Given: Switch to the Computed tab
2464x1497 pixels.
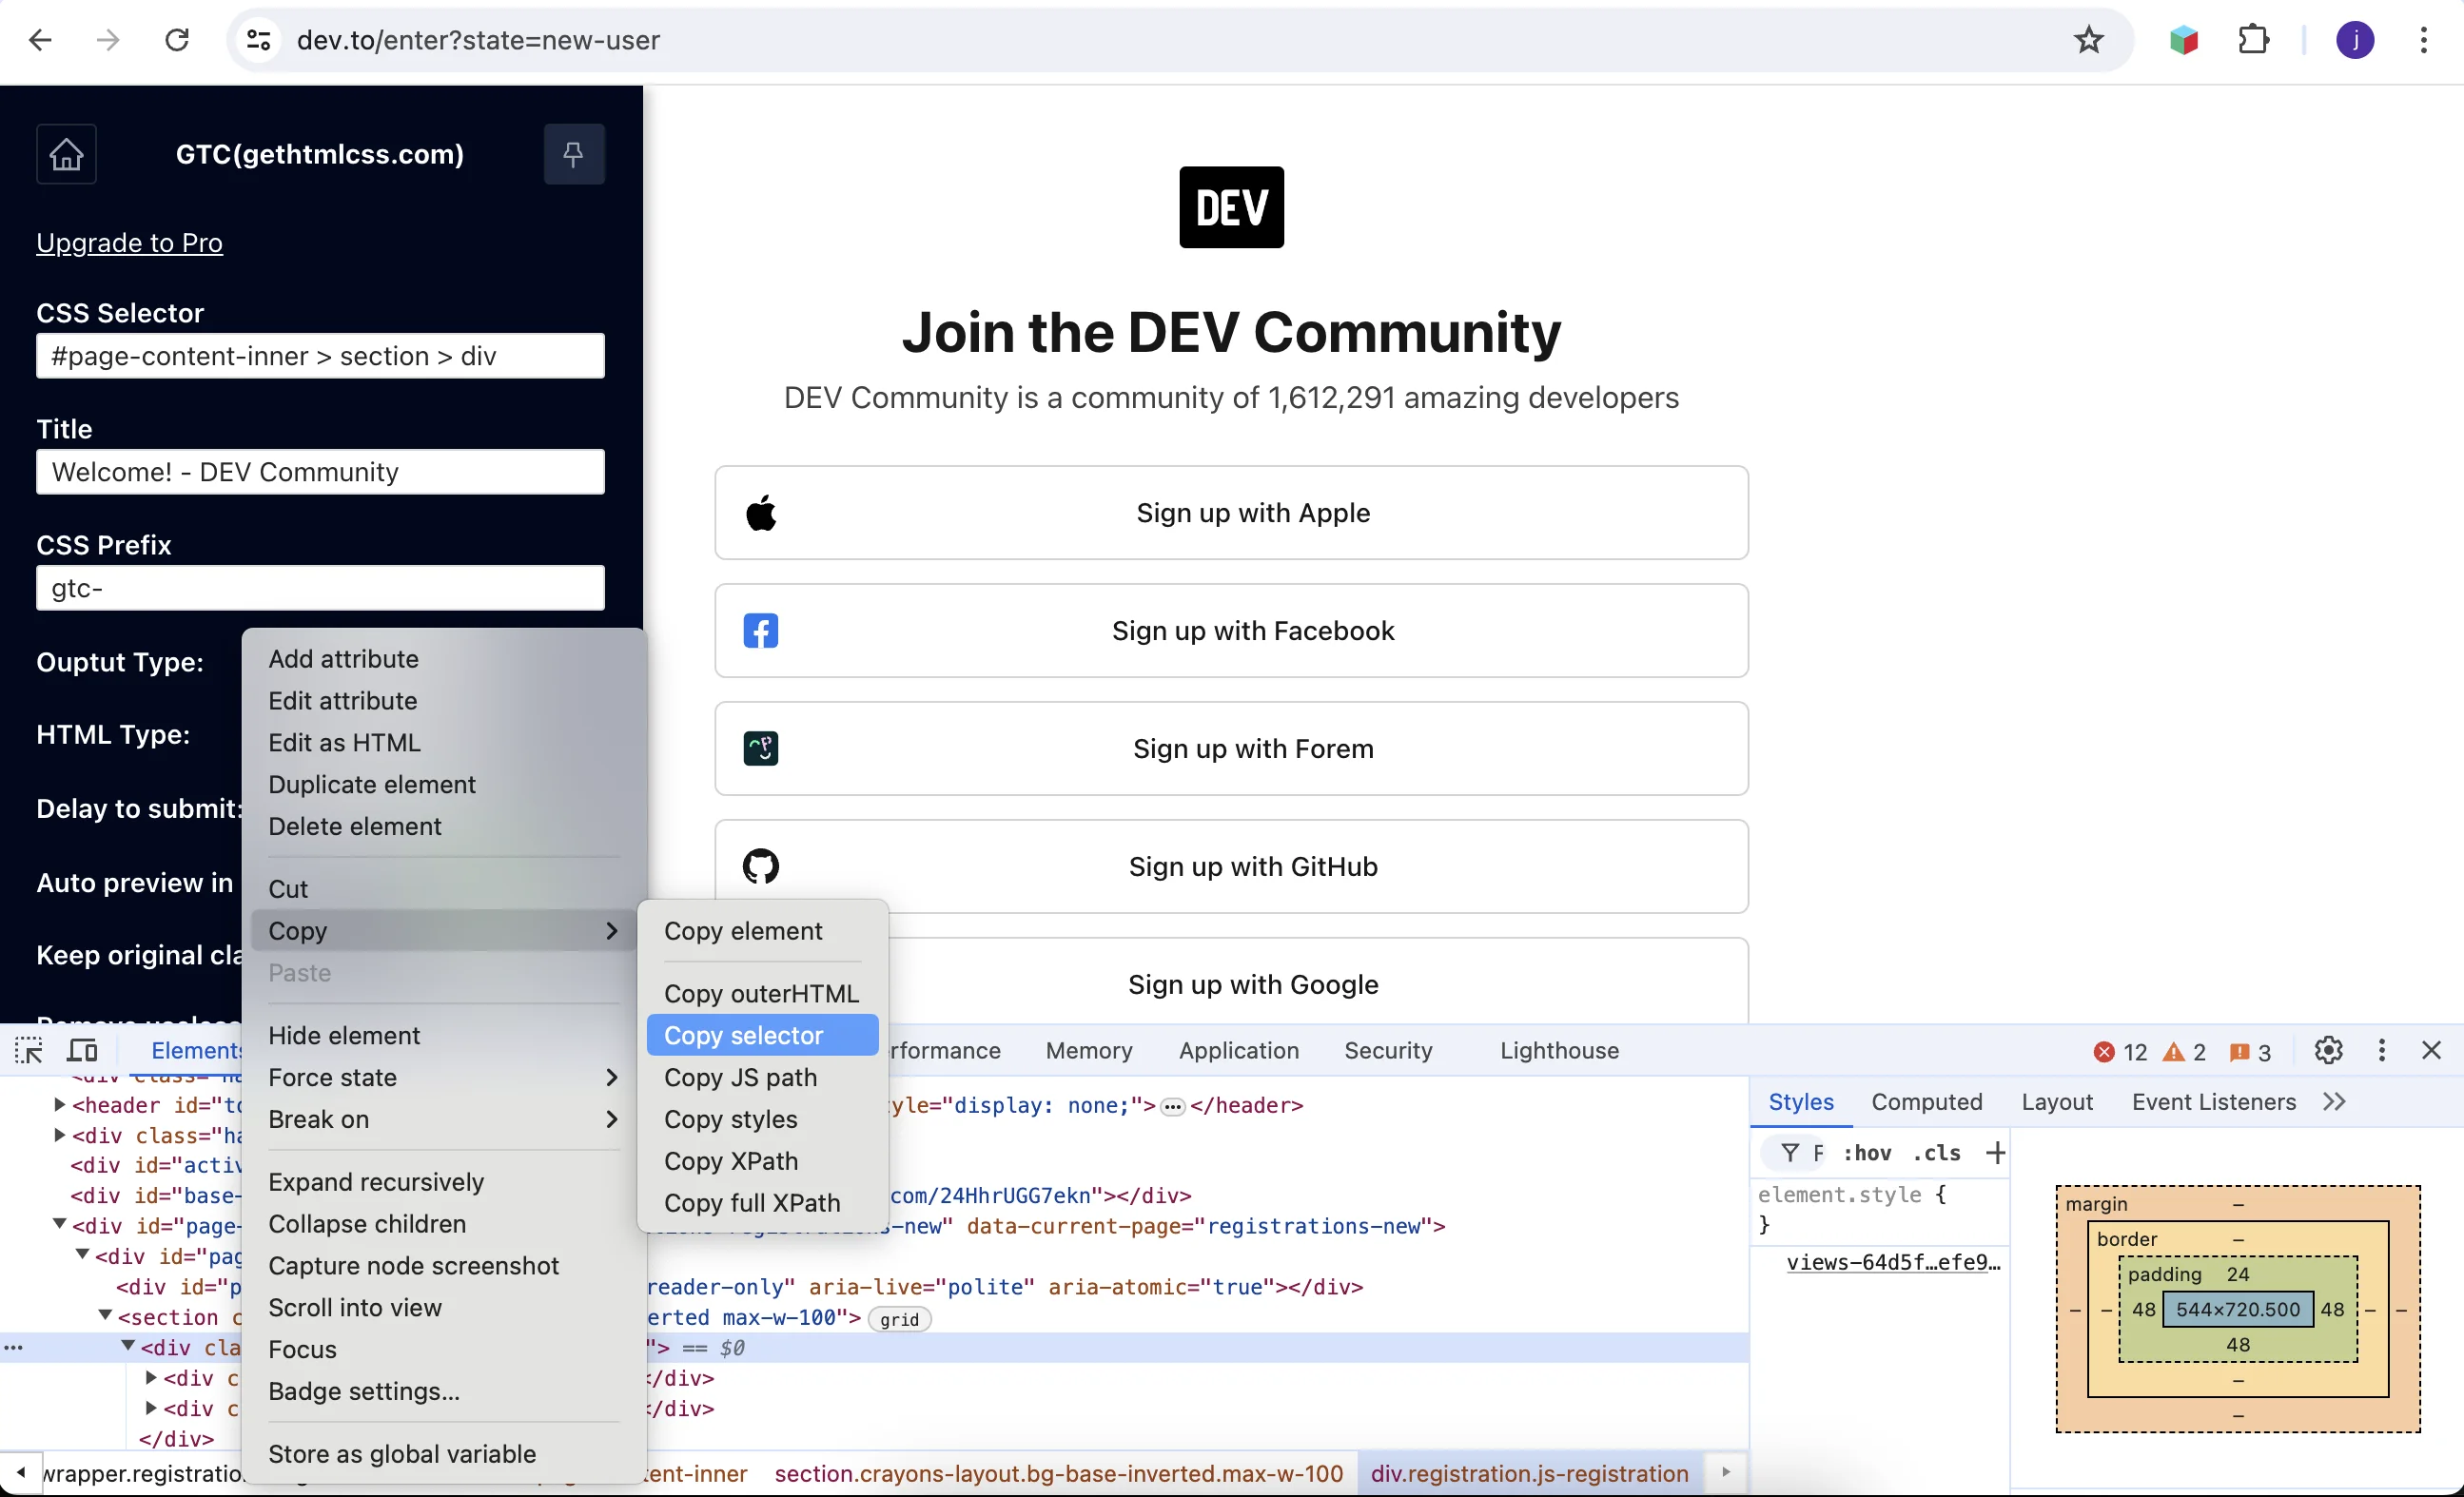Looking at the screenshot, I should [x=1926, y=1102].
